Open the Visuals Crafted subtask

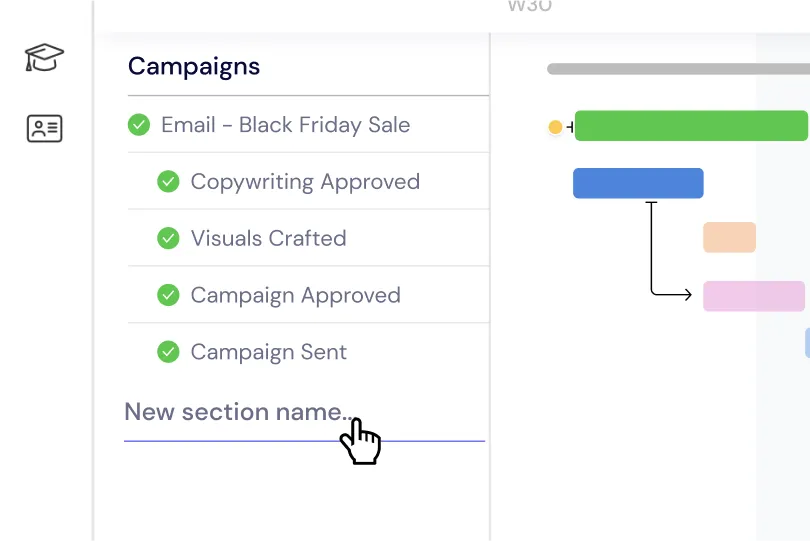pyautogui.click(x=268, y=238)
